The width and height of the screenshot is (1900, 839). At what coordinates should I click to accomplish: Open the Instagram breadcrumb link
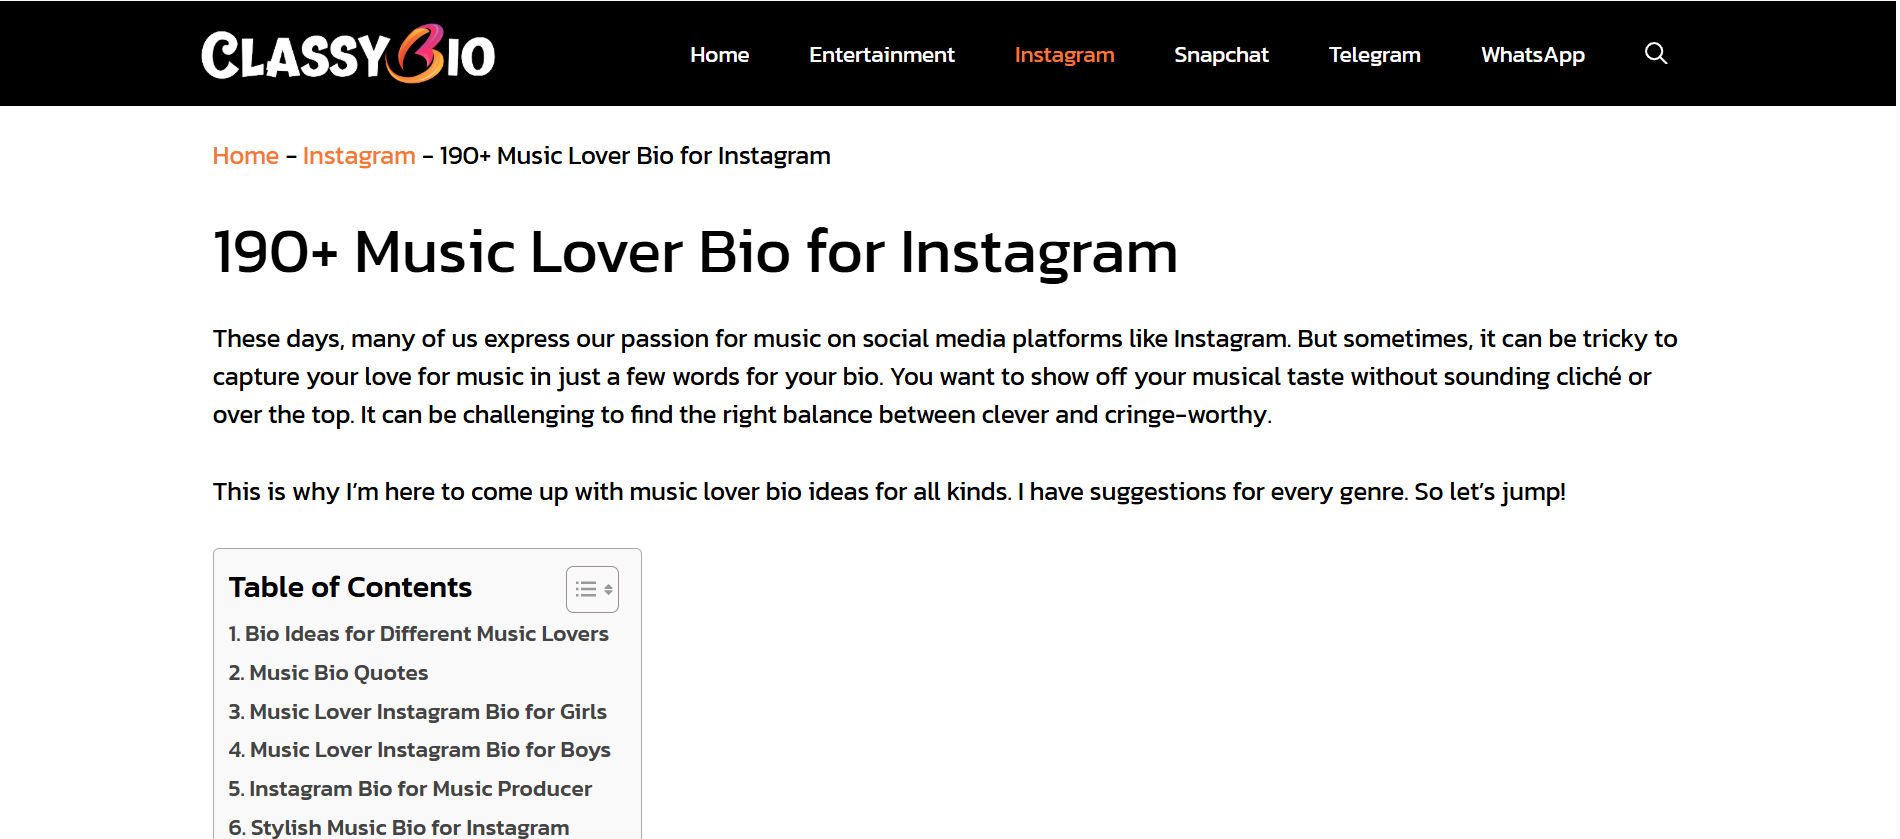[359, 155]
